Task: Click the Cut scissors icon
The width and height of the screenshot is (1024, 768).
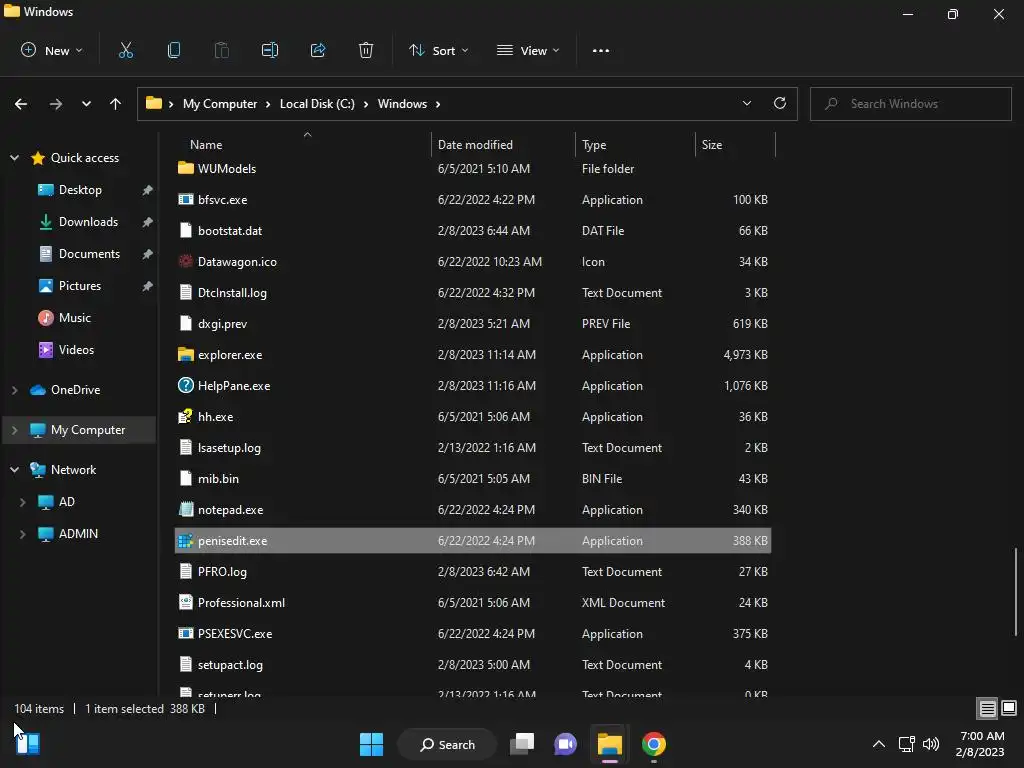Action: tap(125, 50)
